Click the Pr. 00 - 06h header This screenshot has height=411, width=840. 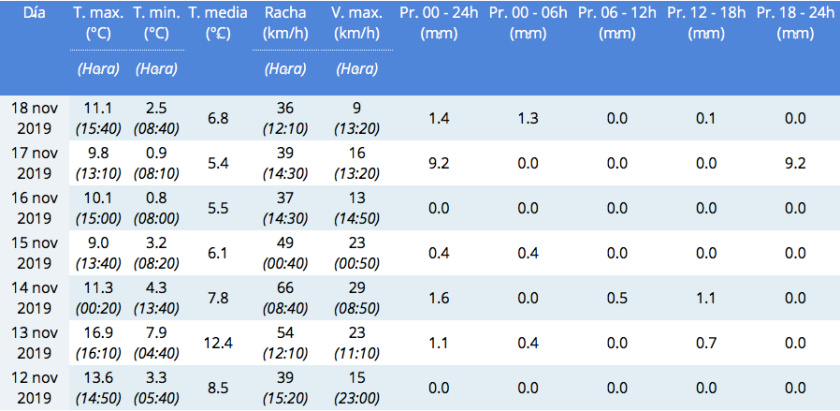528,24
